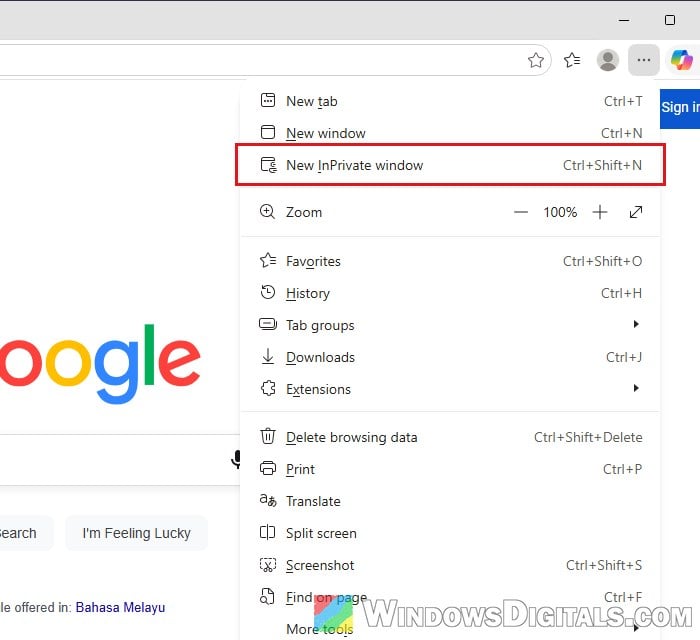Click the New tab icon in menu
This screenshot has width=700, height=640.
[x=268, y=100]
